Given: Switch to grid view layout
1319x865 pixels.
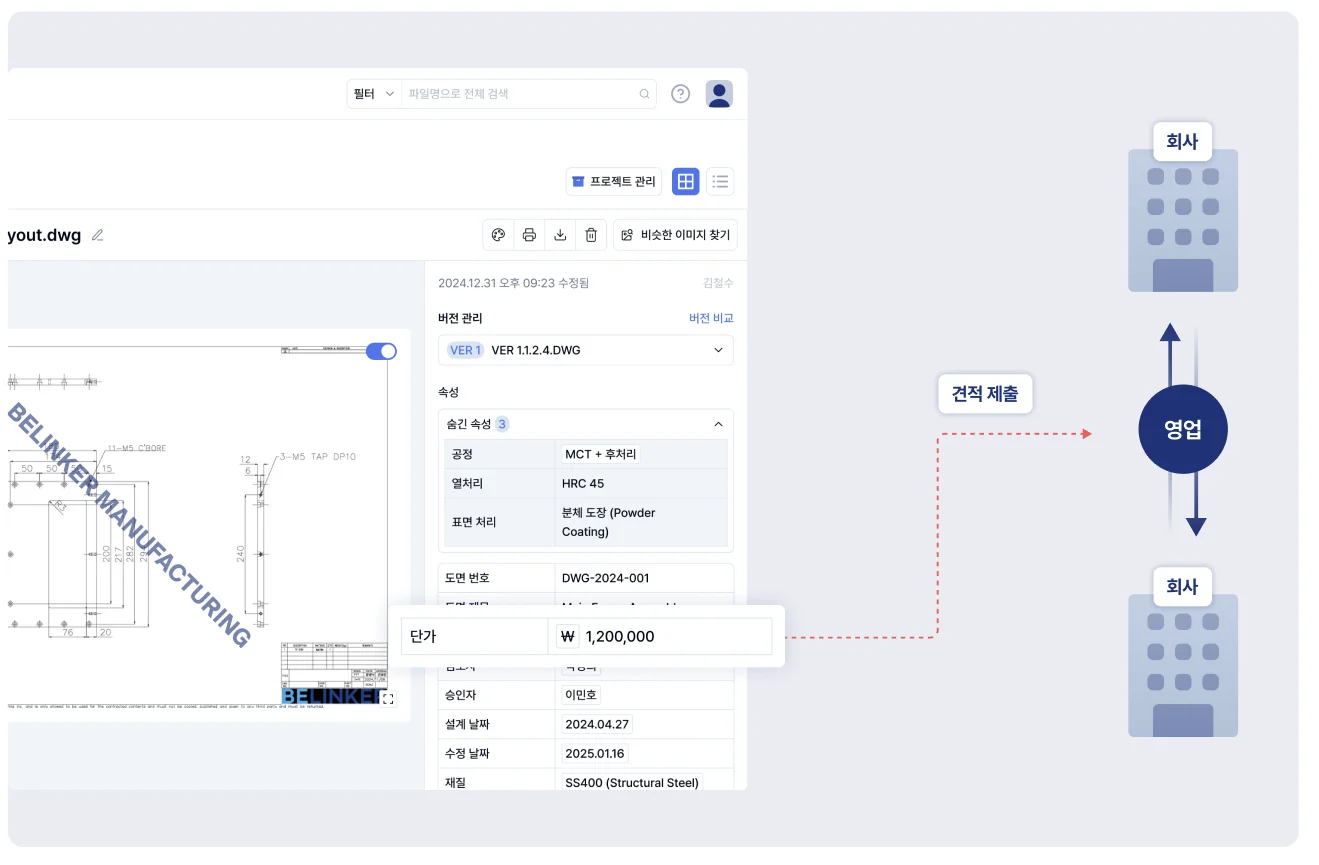Looking at the screenshot, I should pos(685,181).
